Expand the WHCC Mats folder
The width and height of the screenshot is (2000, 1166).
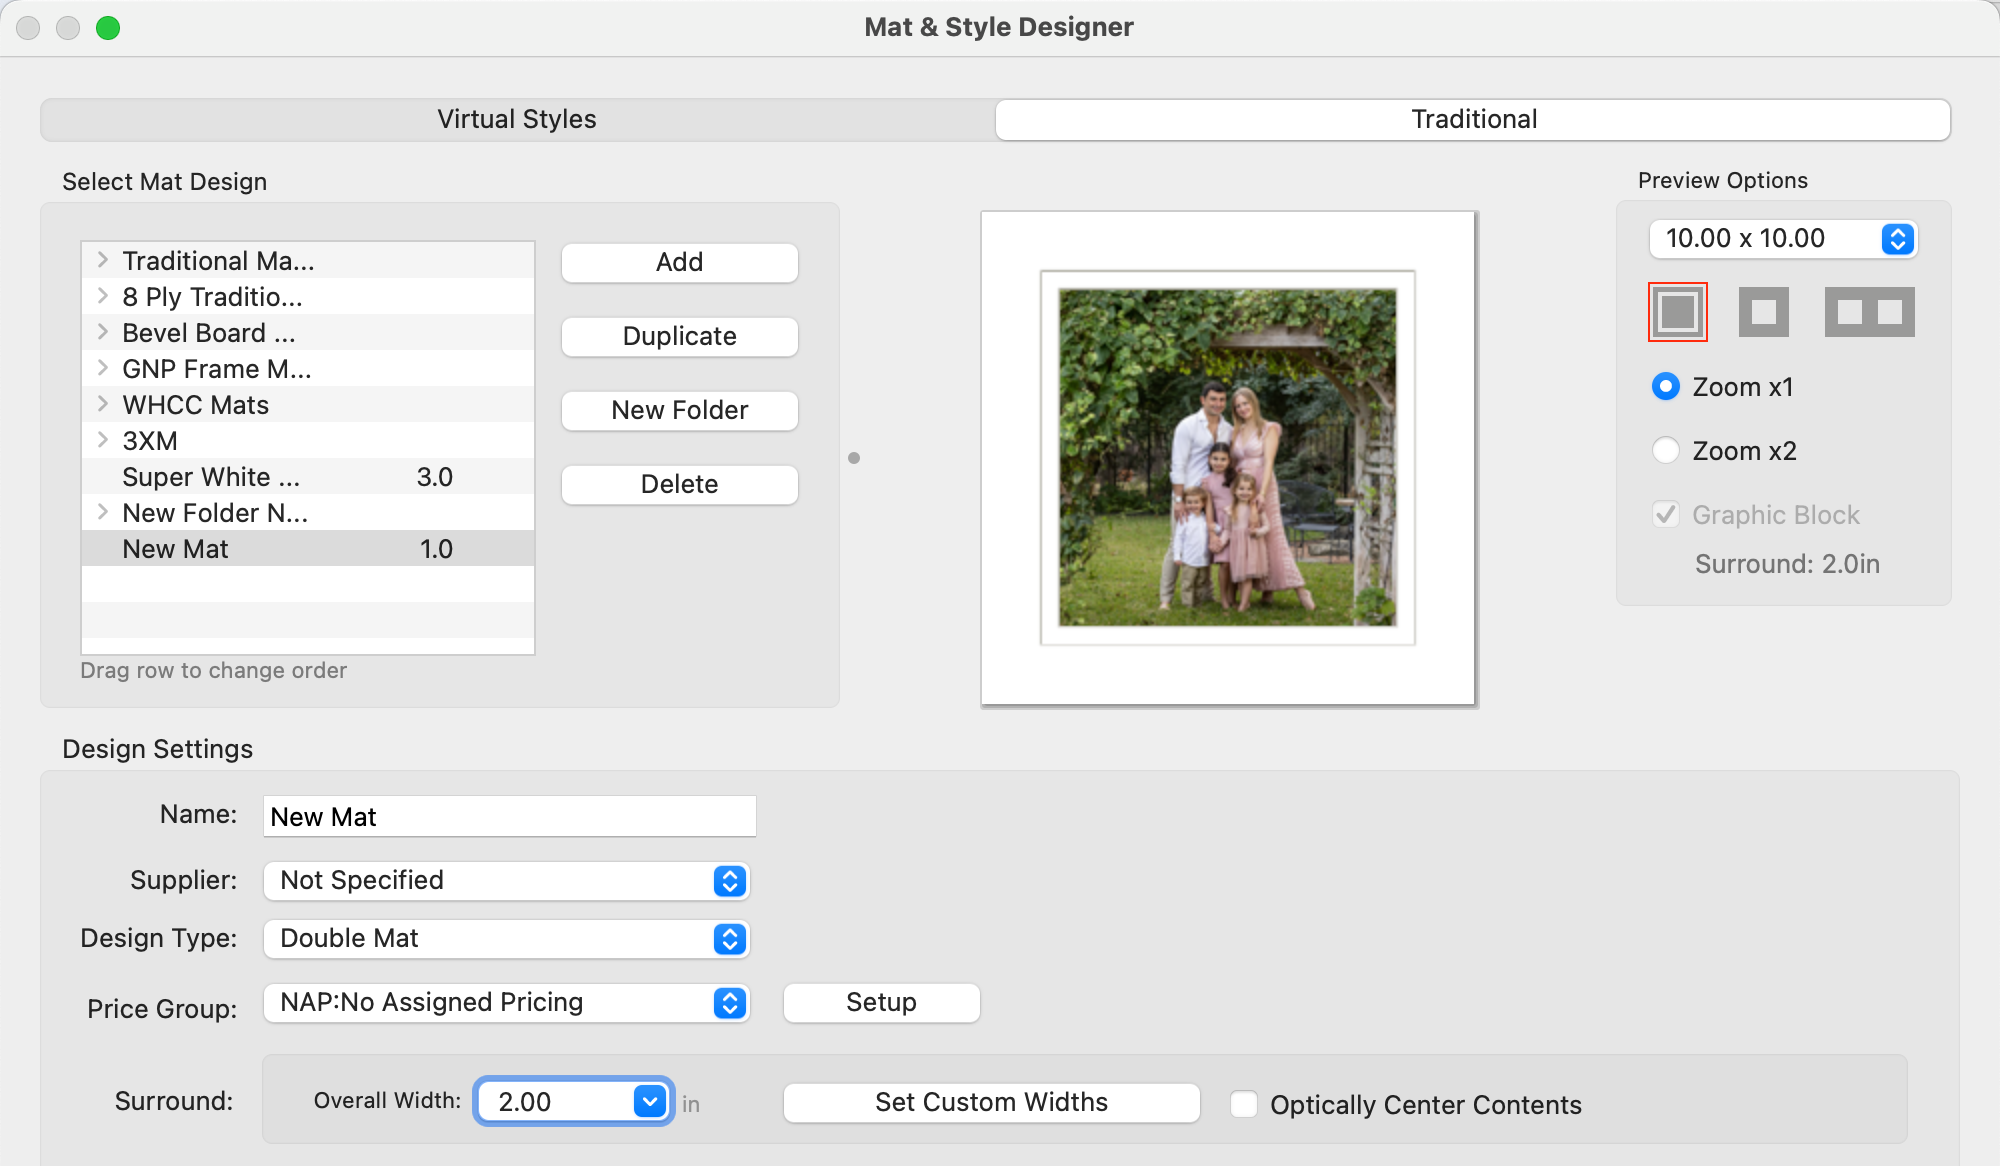[103, 404]
